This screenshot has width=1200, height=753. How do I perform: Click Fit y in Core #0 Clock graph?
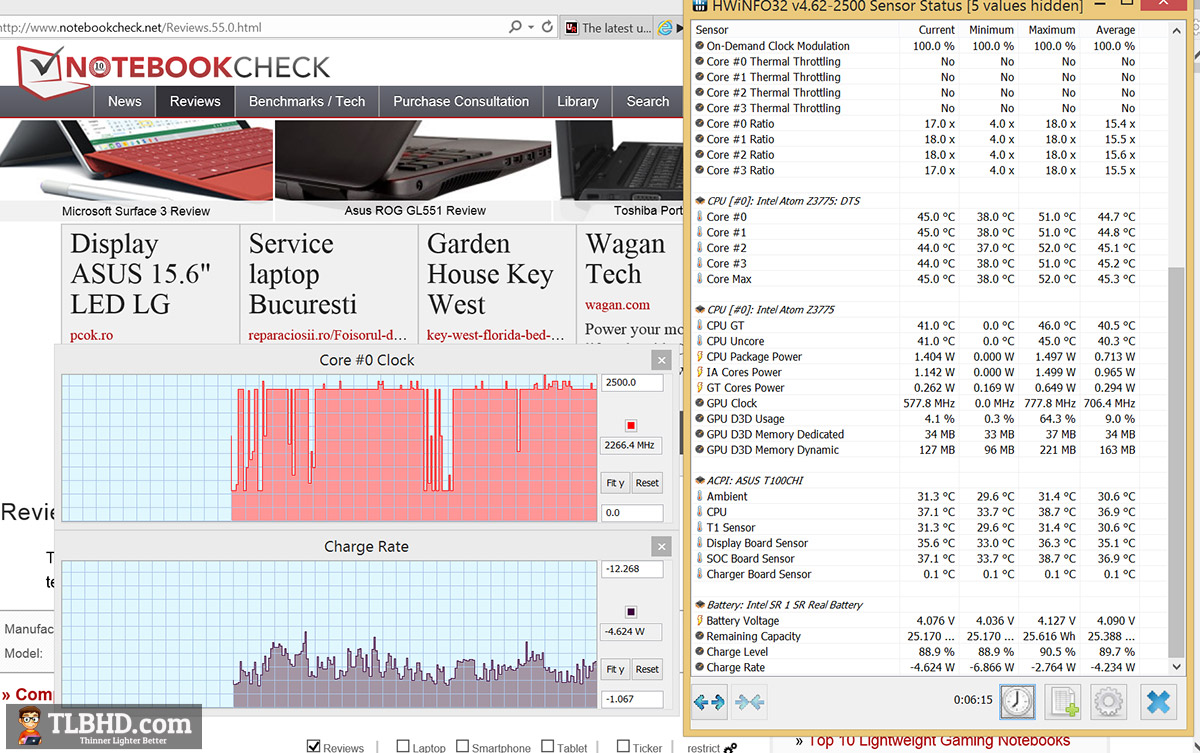tap(615, 483)
